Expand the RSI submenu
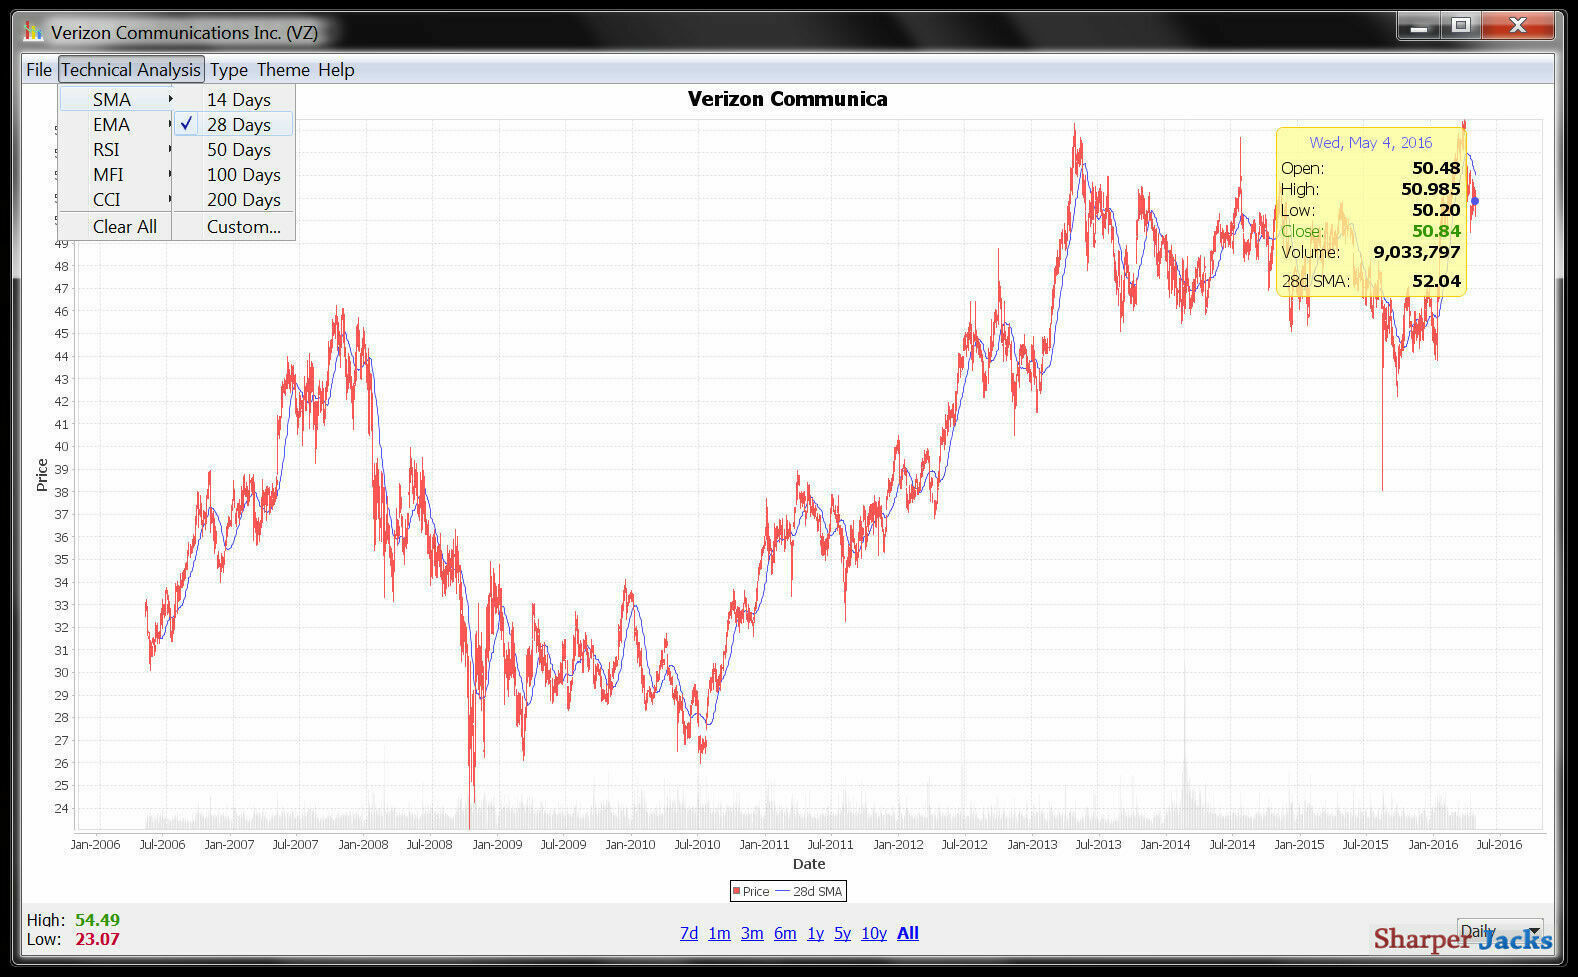 [116, 149]
